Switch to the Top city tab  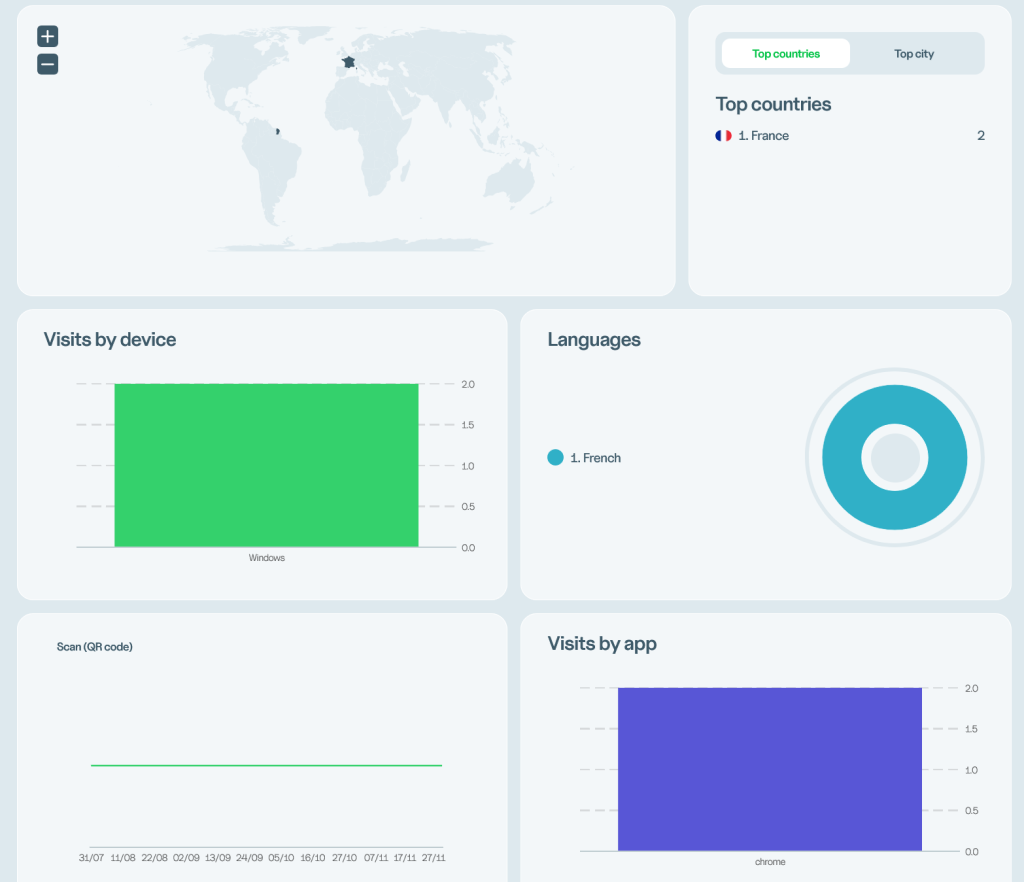pos(913,53)
